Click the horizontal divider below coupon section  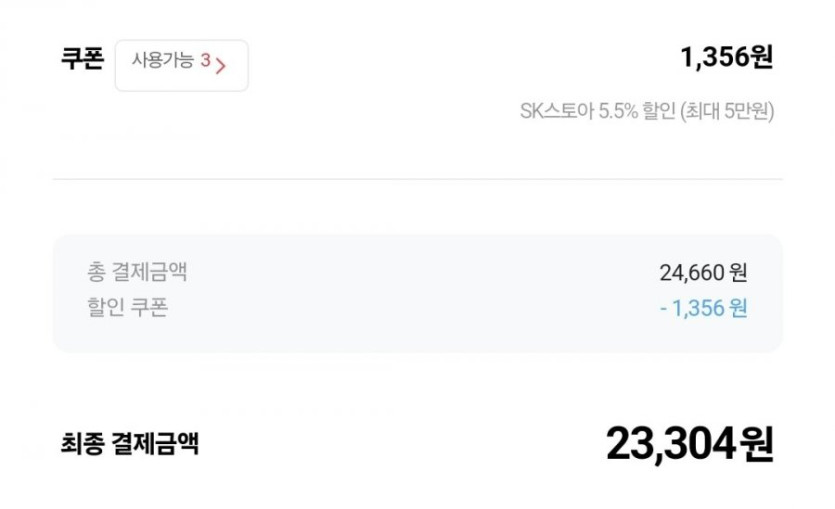(417, 180)
